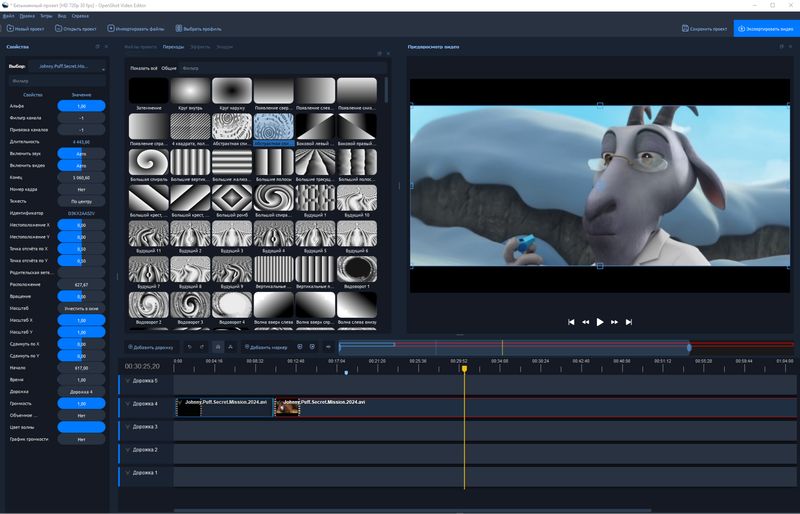This screenshot has width=800, height=514.
Task: Expand the Track 5 header arrow
Action: coord(127,381)
